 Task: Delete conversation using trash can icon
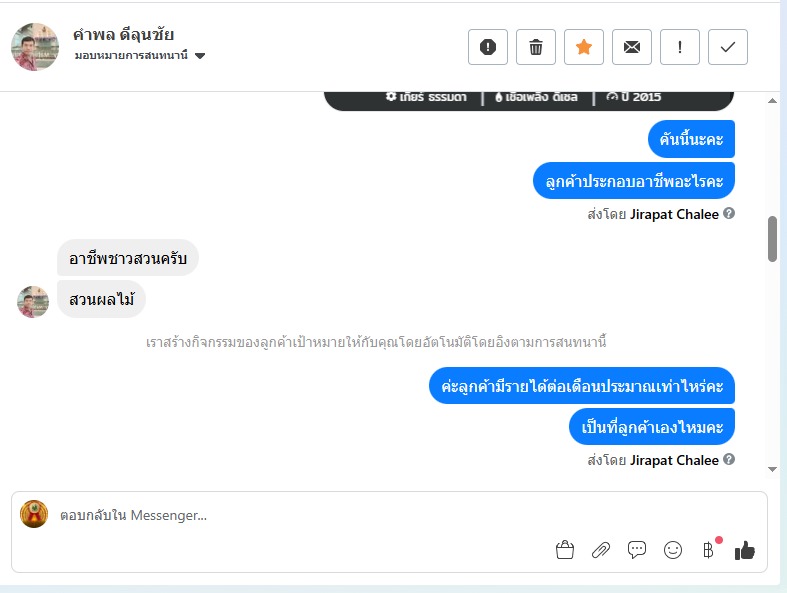click(x=536, y=47)
